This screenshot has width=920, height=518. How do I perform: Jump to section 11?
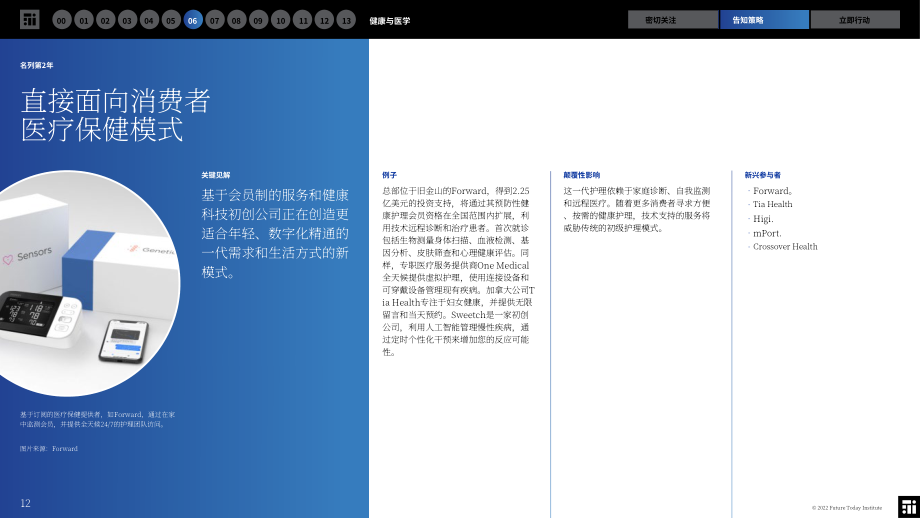(302, 20)
